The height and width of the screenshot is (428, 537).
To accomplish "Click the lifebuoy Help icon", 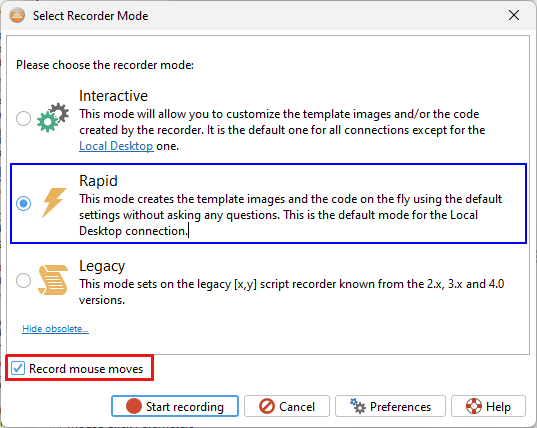I will click(474, 406).
